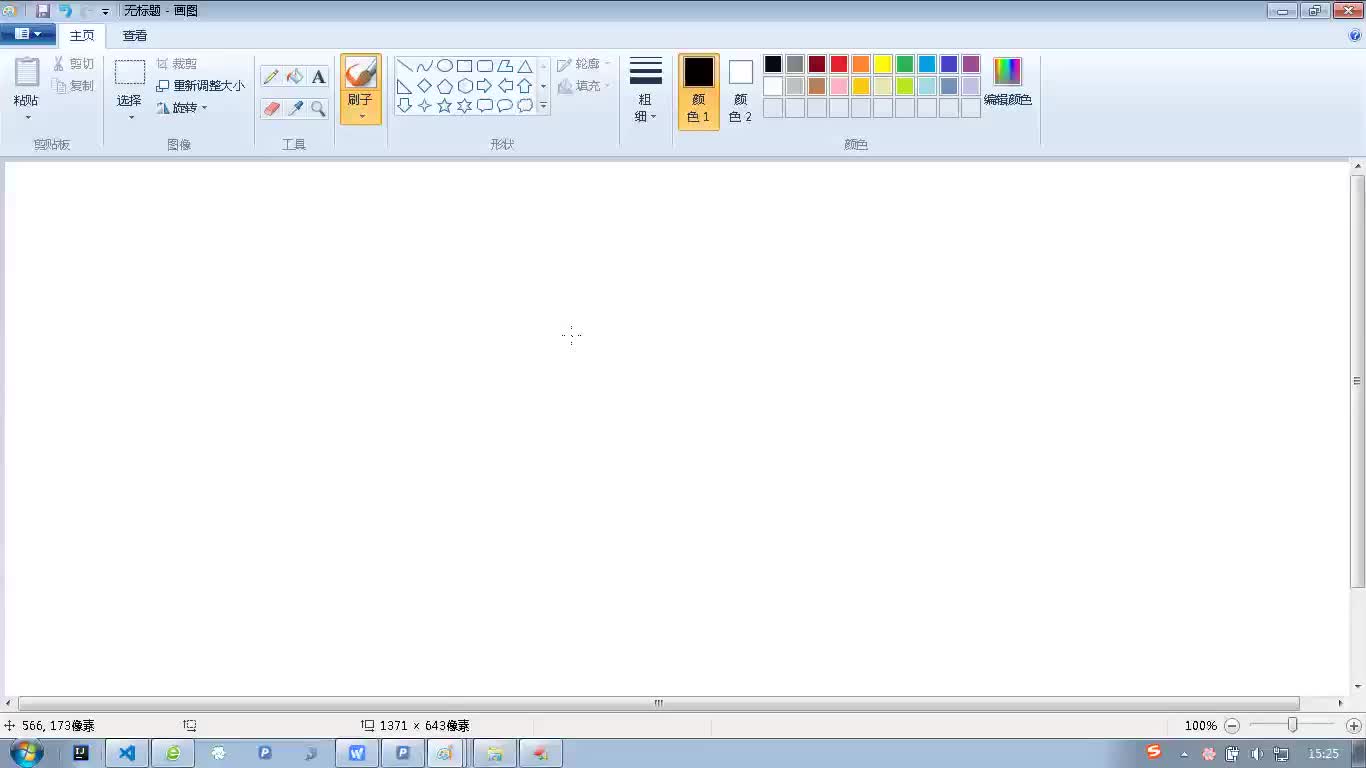Pick the red color swatch

[839, 64]
